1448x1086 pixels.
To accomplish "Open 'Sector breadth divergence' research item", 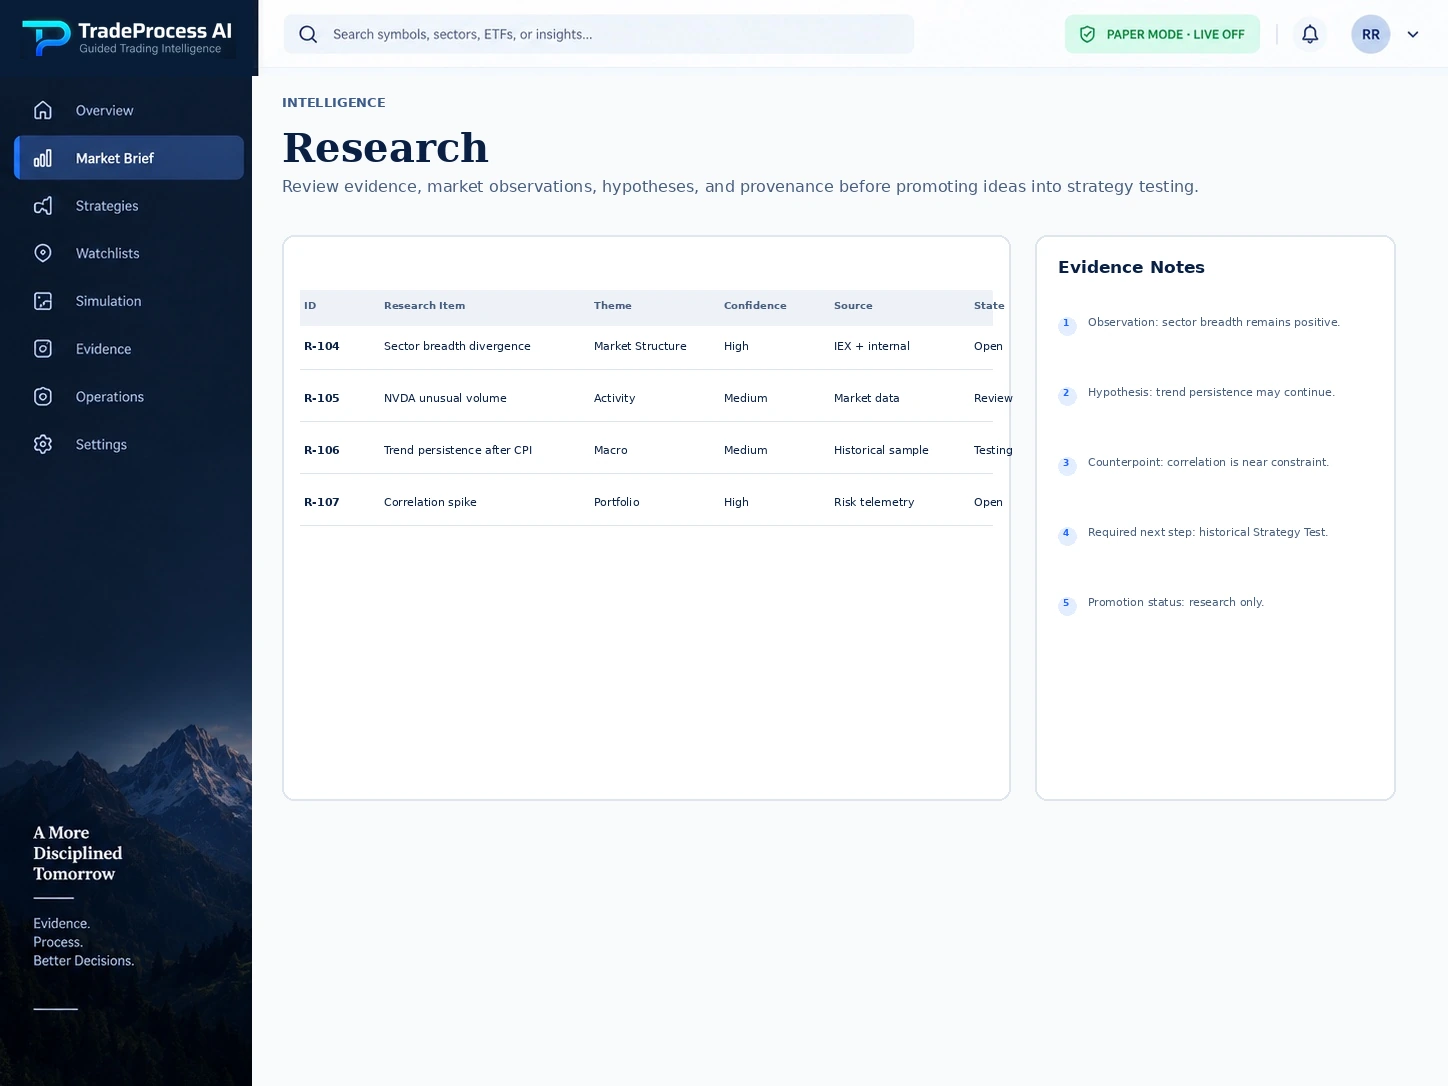I will point(457,346).
